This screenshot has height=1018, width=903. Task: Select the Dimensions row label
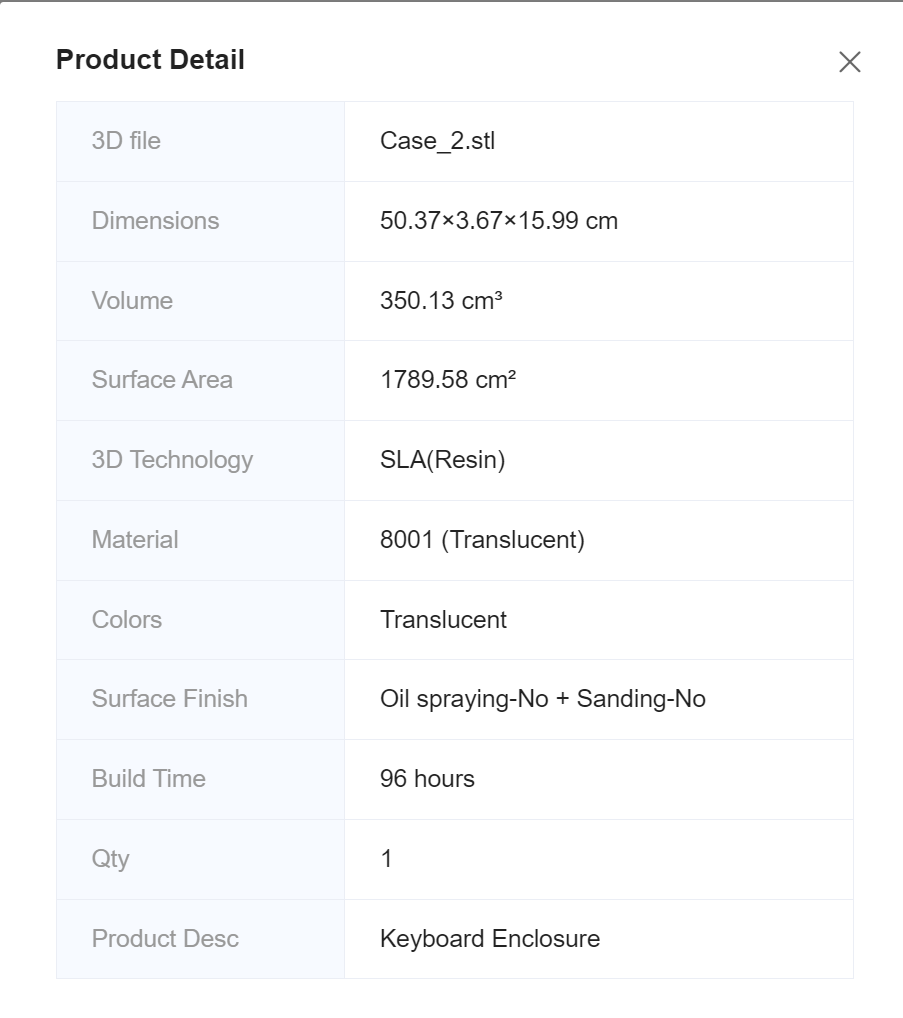click(x=155, y=221)
